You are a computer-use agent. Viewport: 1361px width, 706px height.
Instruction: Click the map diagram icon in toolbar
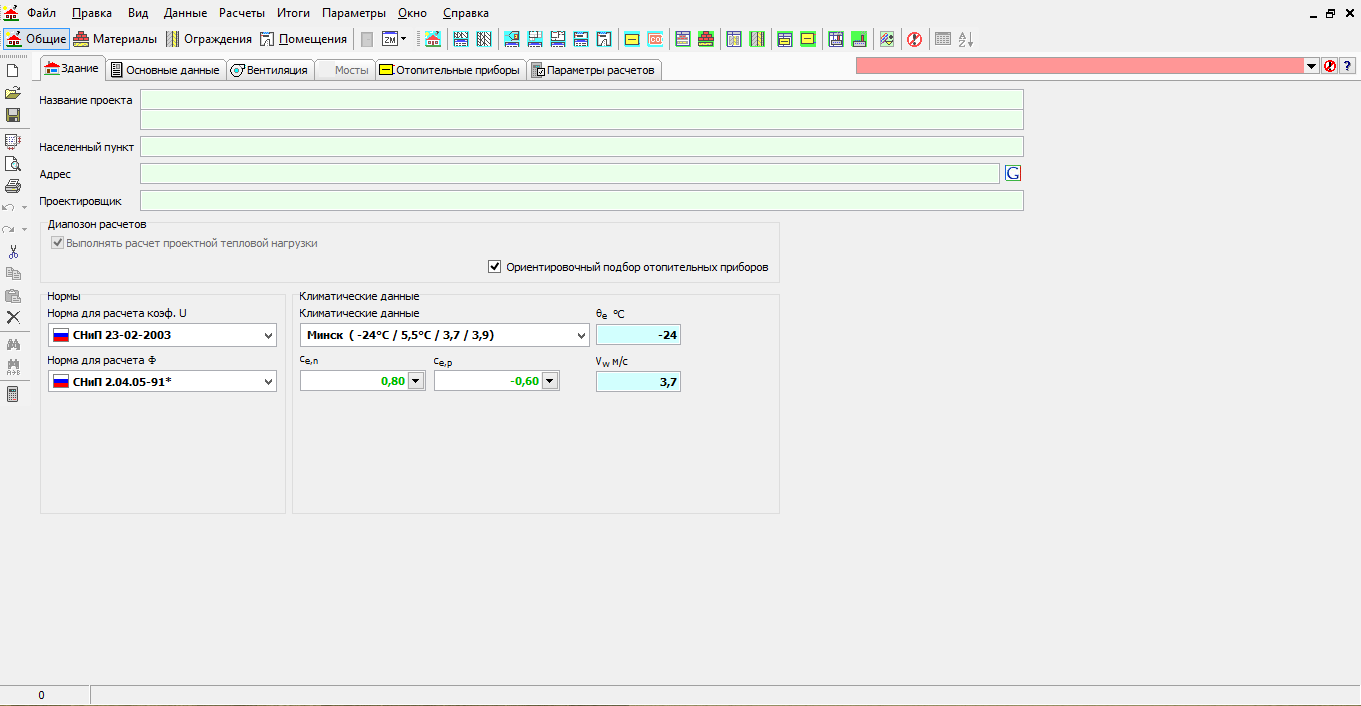click(x=887, y=39)
